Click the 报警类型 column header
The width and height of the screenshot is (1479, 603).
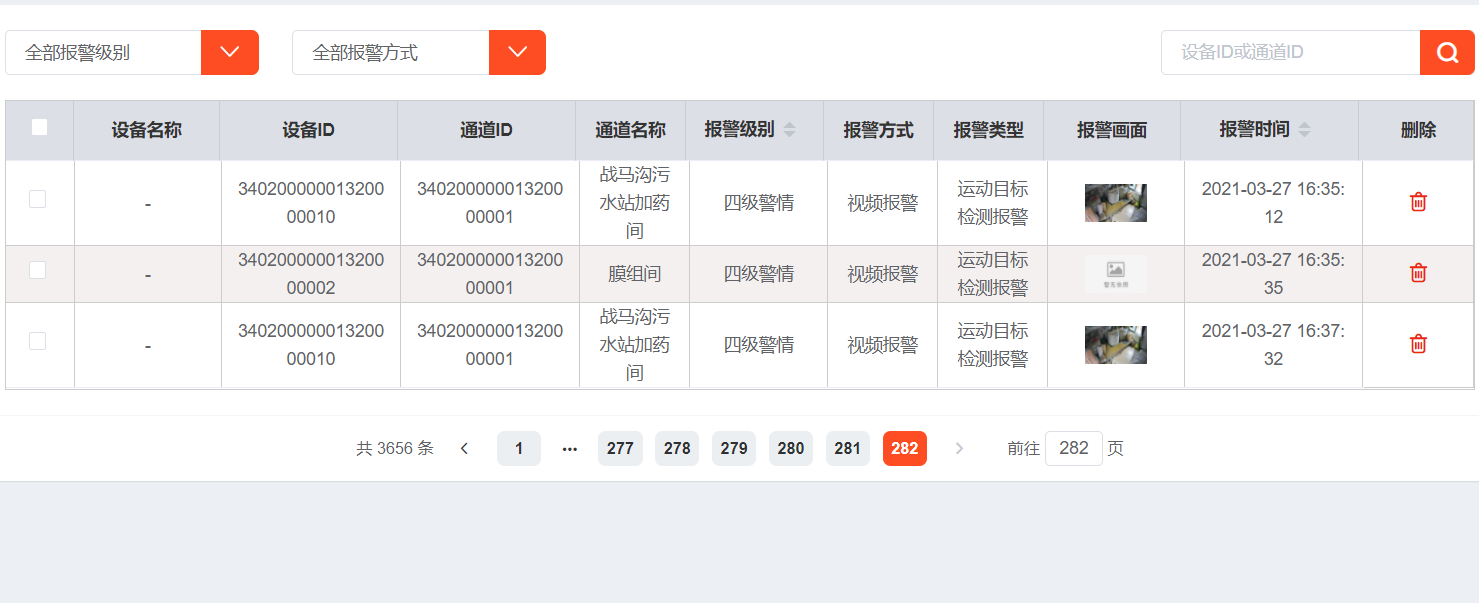pyautogui.click(x=989, y=130)
